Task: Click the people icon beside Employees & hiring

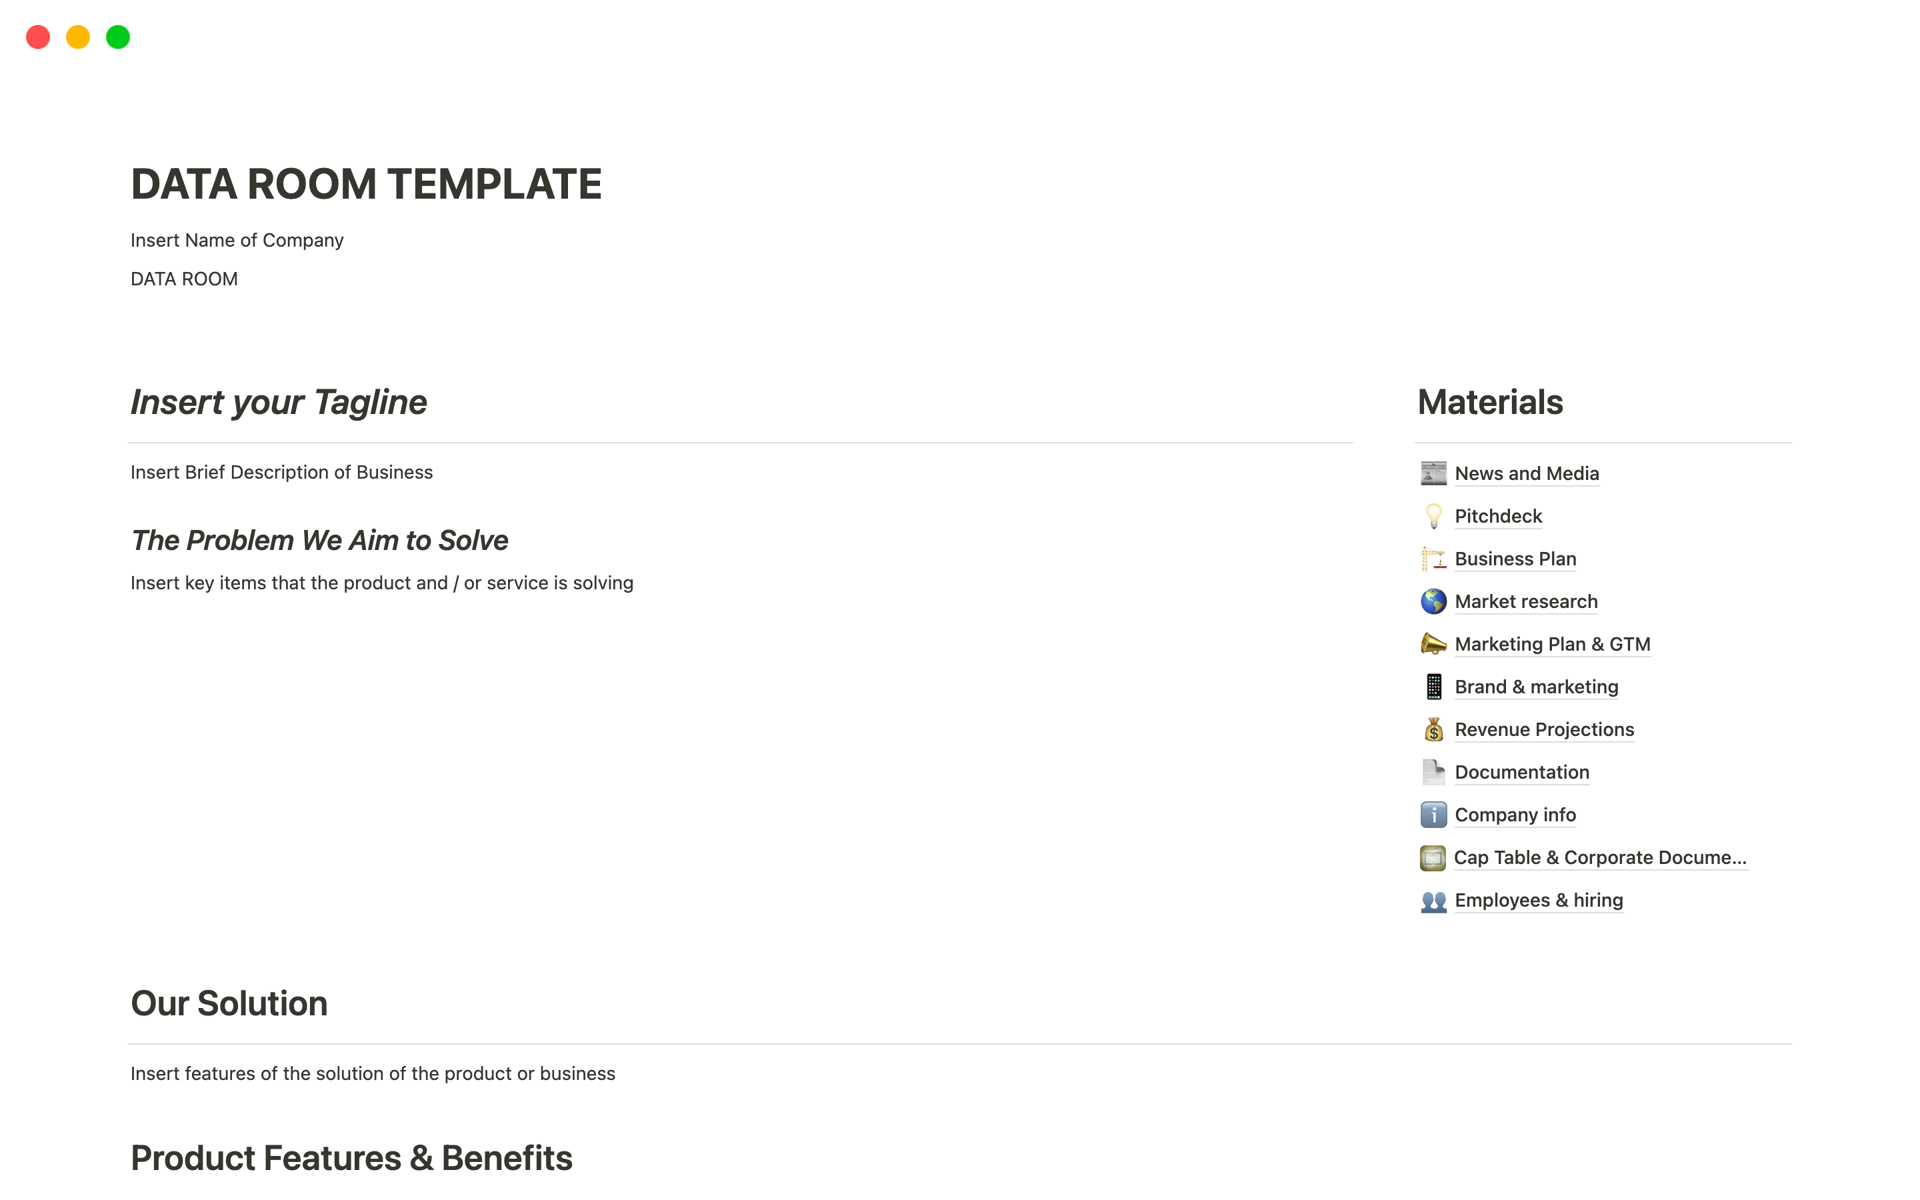Action: point(1433,901)
